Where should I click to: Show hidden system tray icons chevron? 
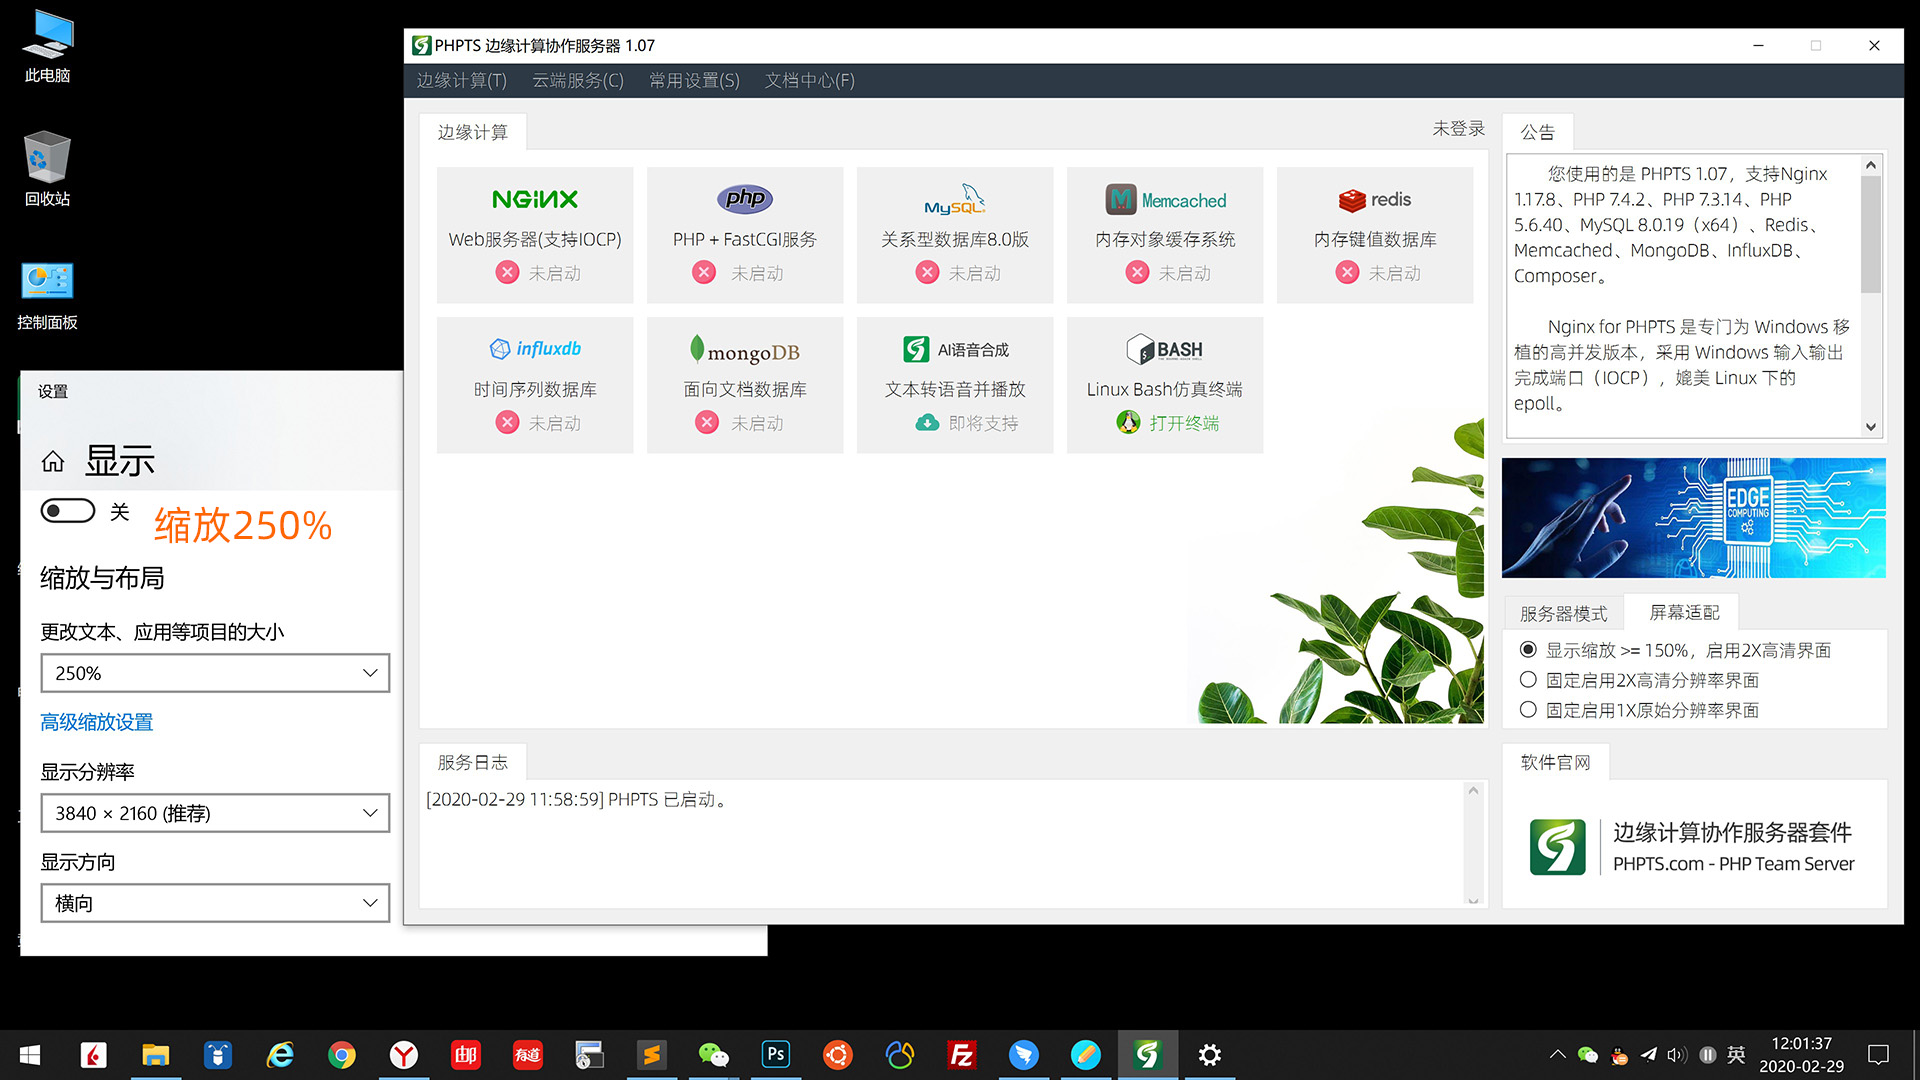point(1557,1055)
